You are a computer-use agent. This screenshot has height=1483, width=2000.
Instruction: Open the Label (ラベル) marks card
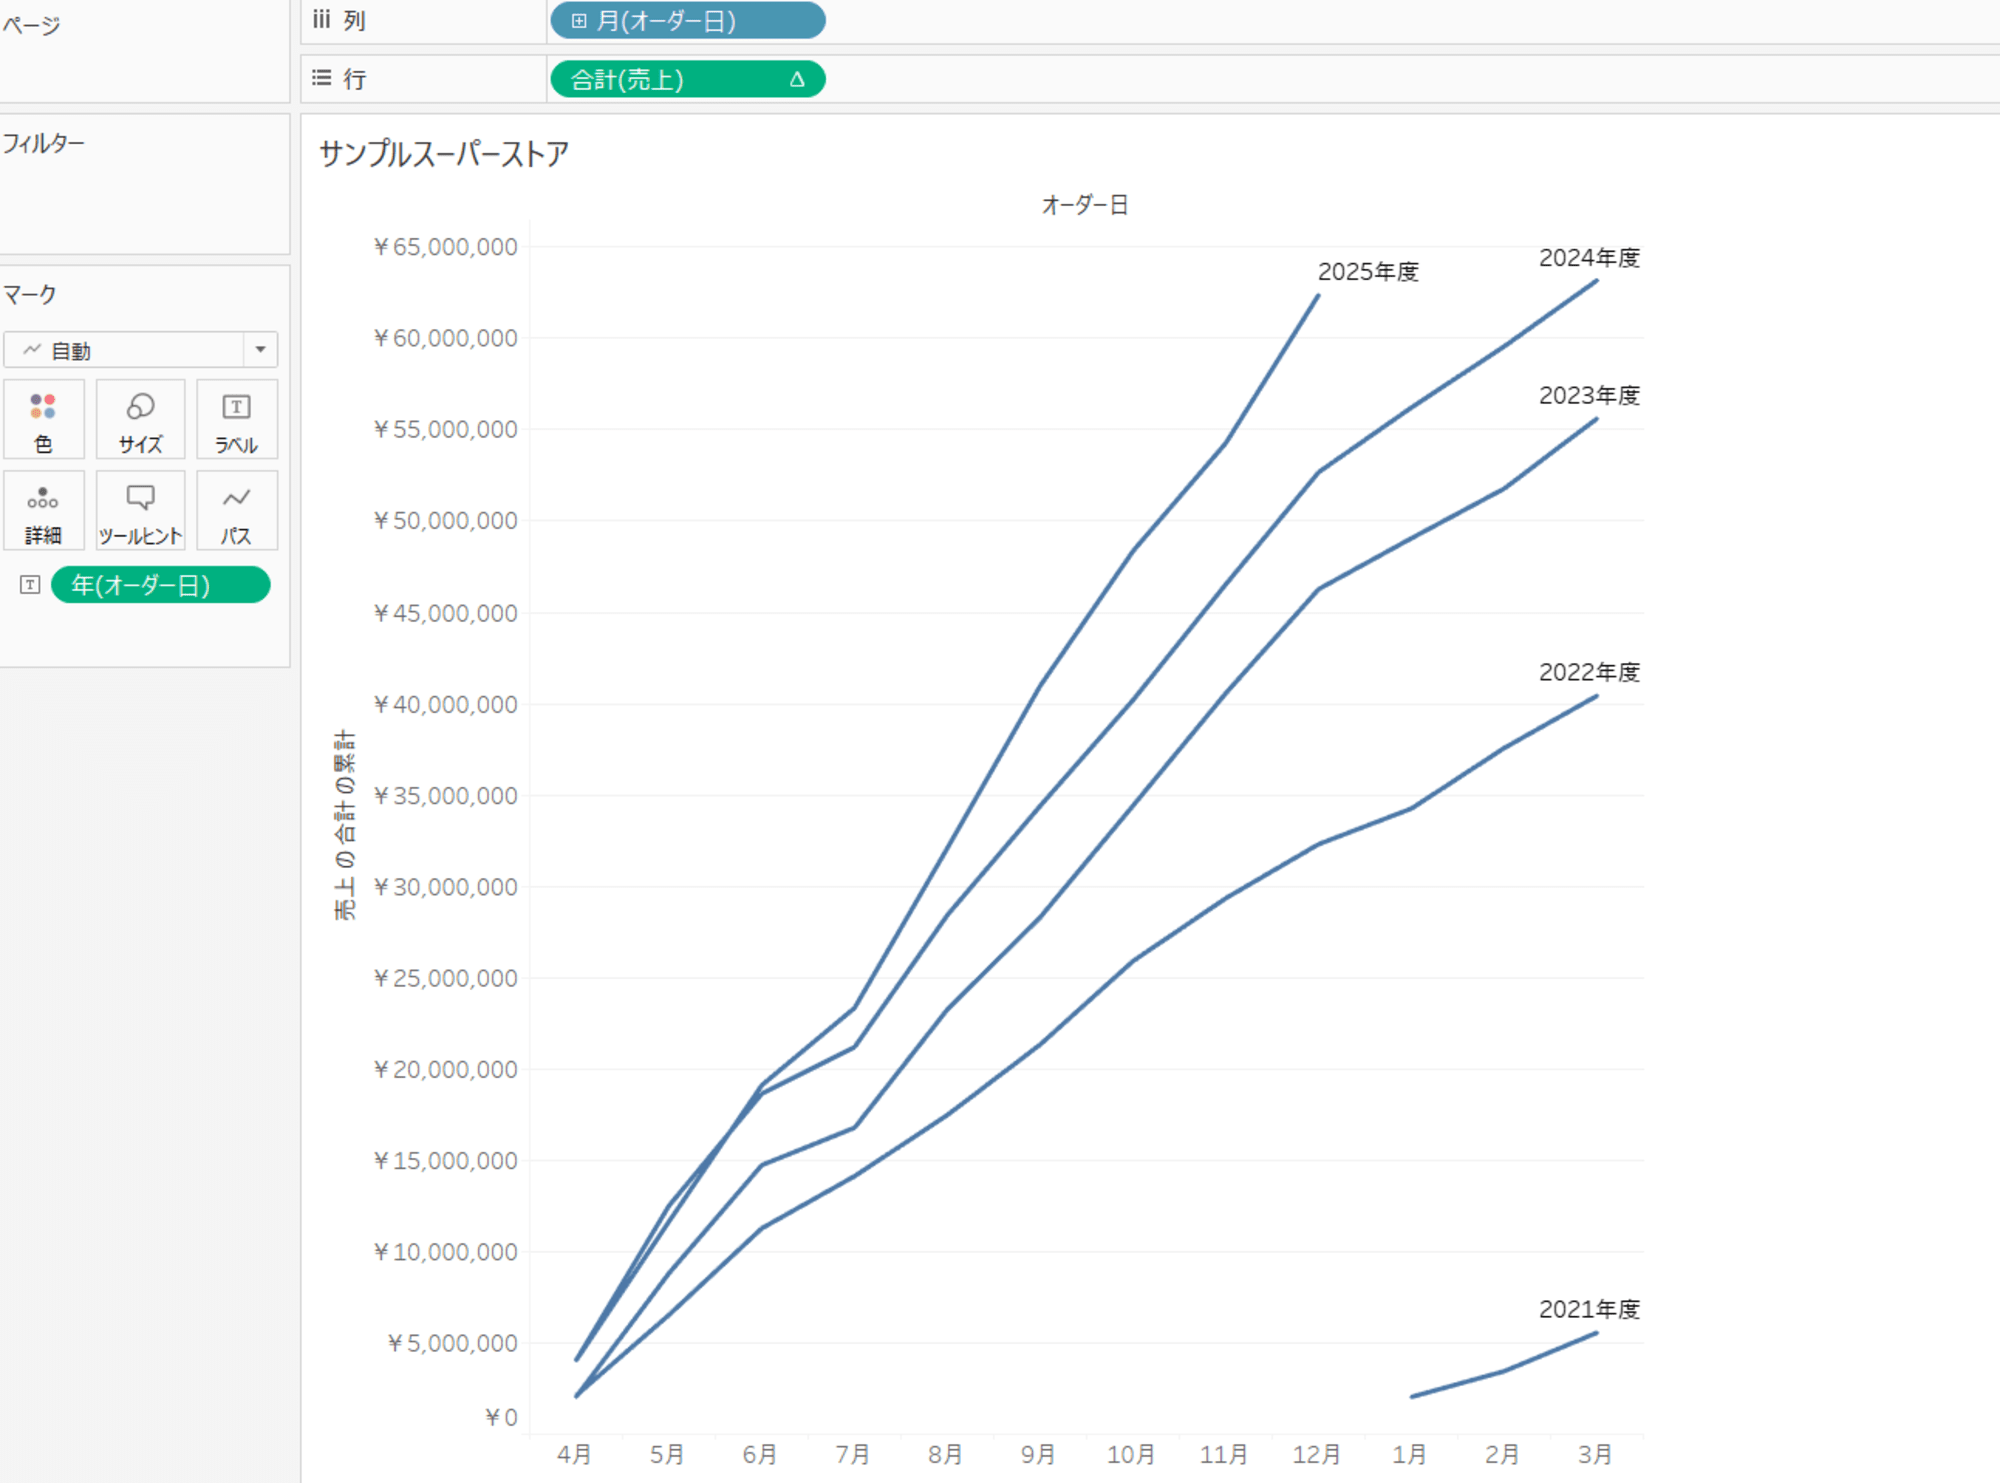237,420
